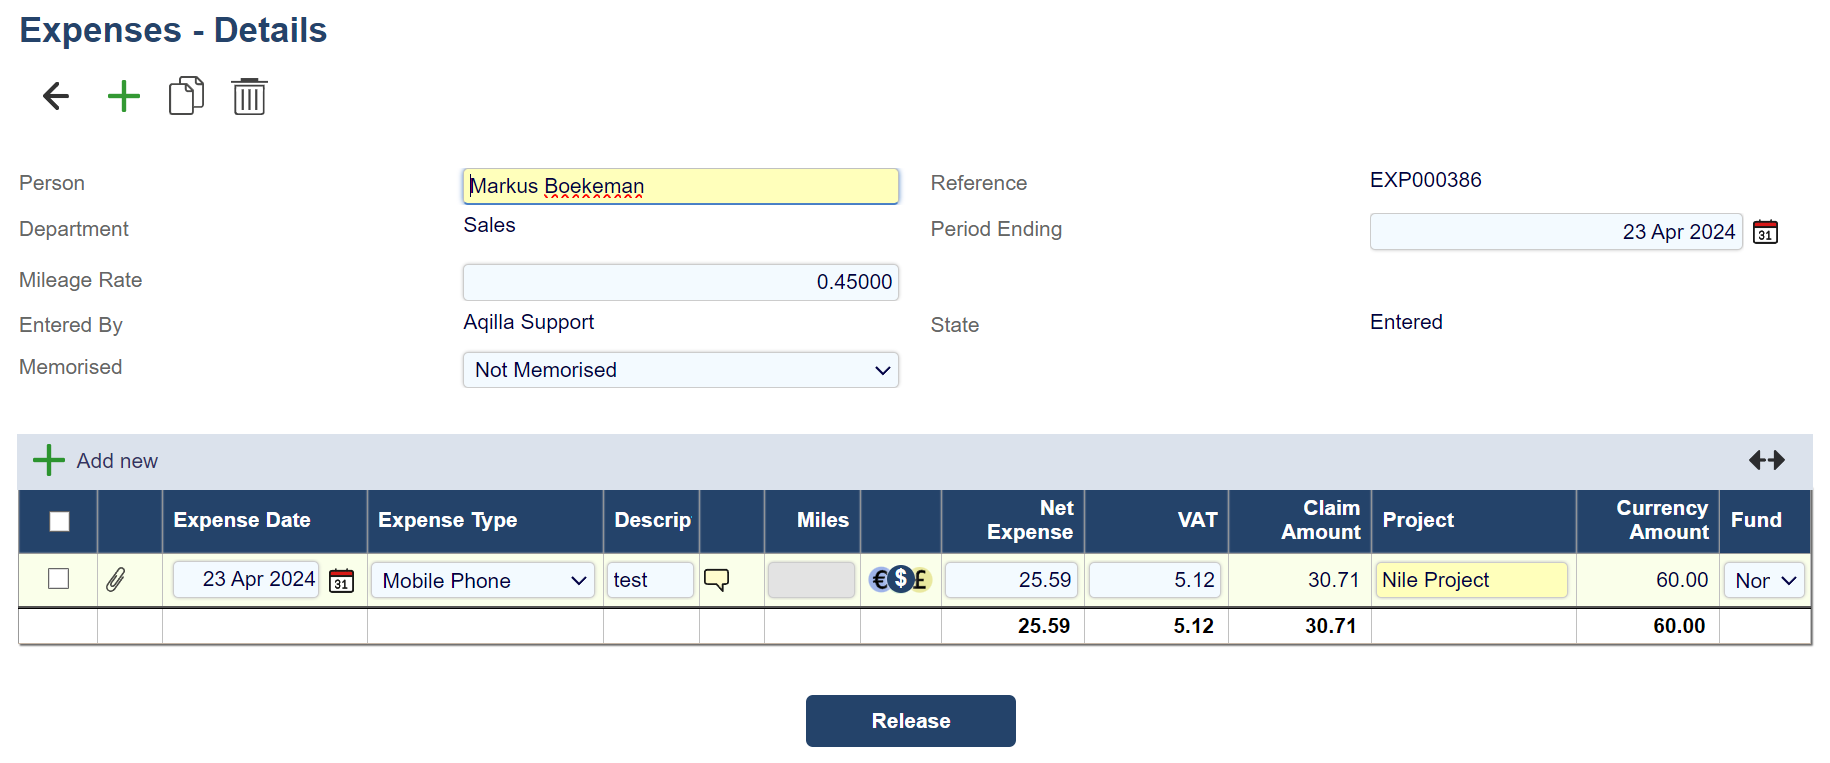
Task: Click the Expense Date column header
Action: 242,521
